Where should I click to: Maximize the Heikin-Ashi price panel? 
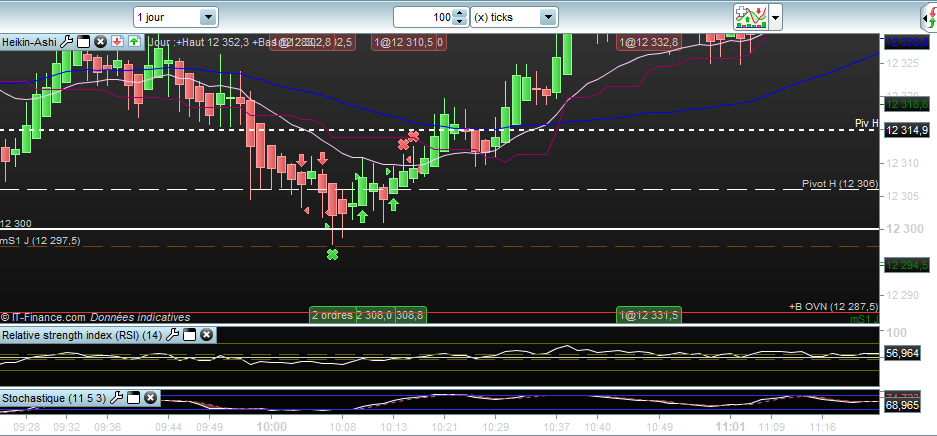pyautogui.click(x=84, y=42)
